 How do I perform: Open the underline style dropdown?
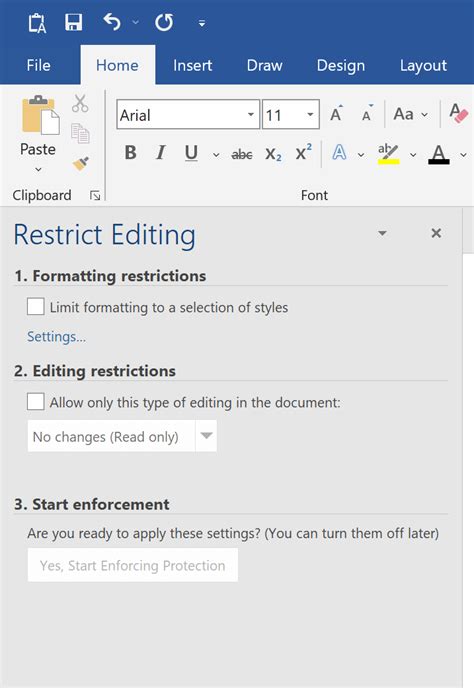(x=216, y=155)
